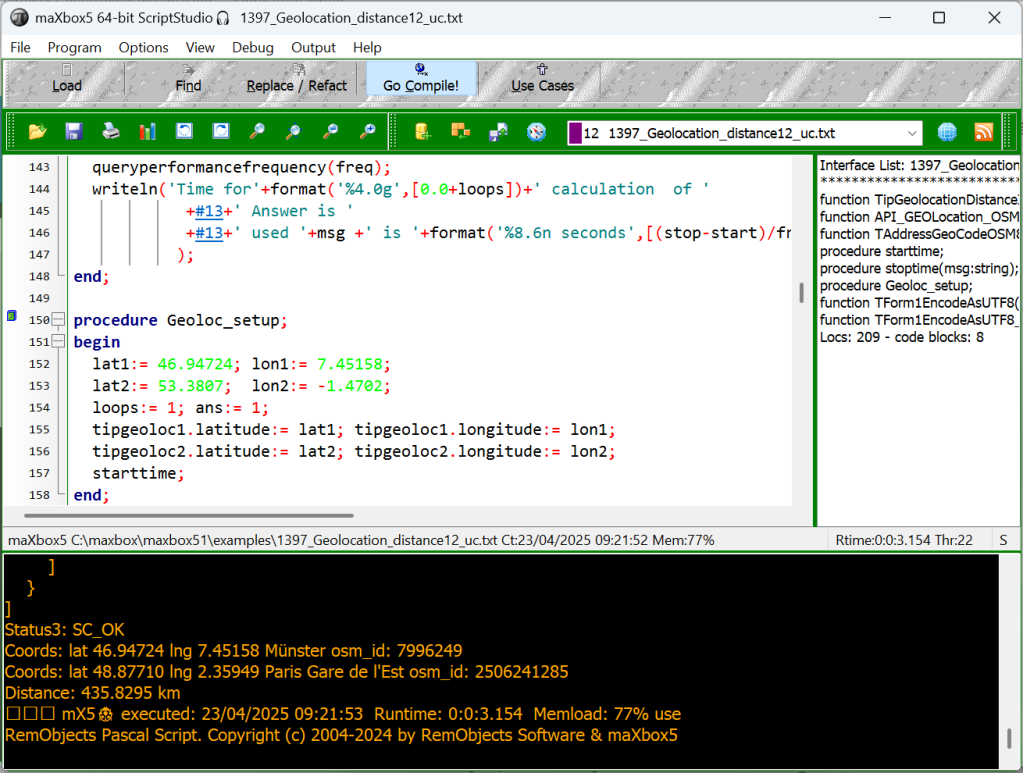Click Go Compile! to run script
Image resolution: width=1023 pixels, height=773 pixels.
pyautogui.click(x=421, y=79)
